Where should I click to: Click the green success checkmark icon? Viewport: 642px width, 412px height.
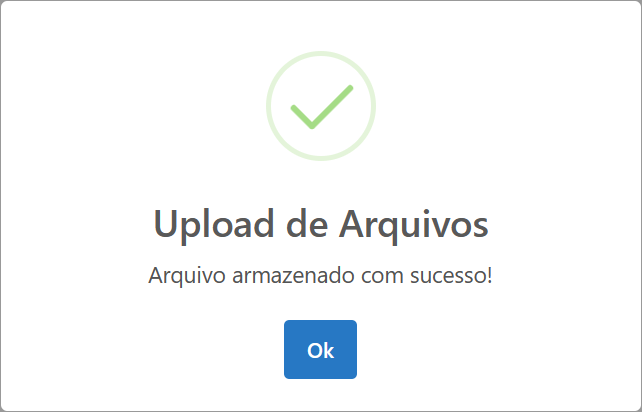pos(322,107)
